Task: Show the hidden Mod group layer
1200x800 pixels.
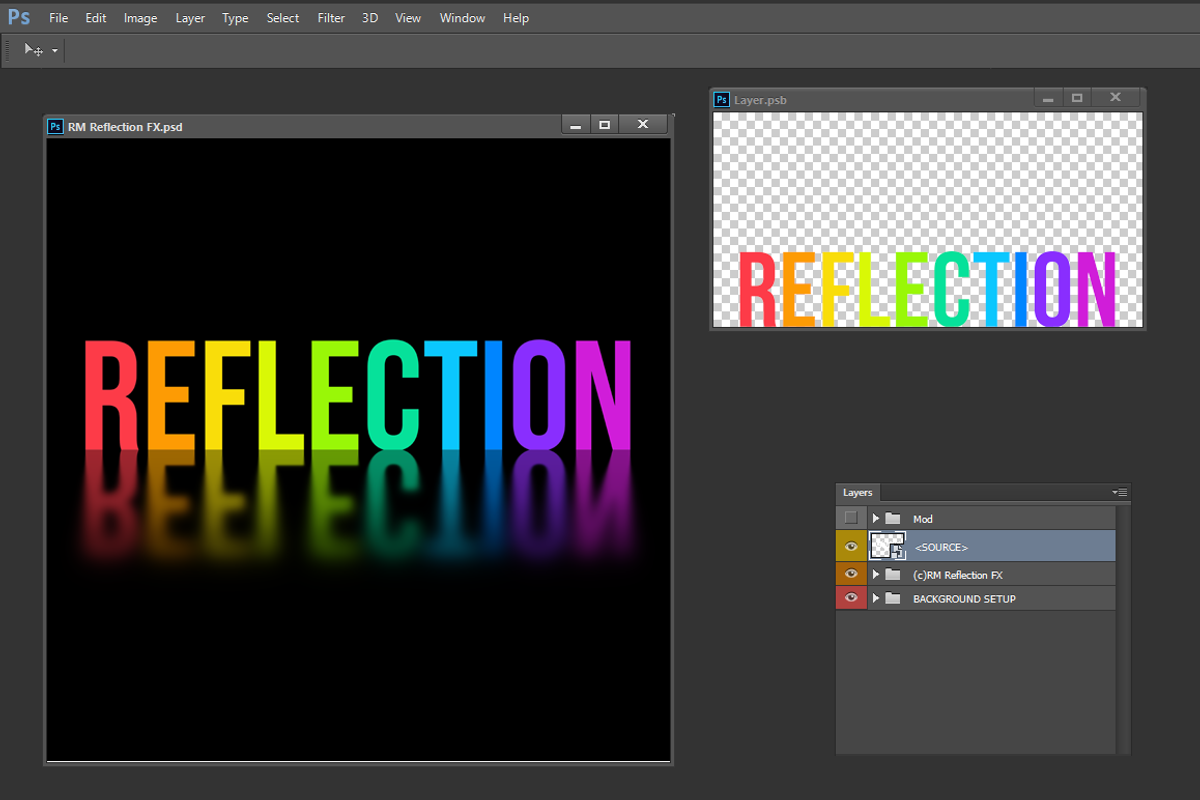Action: pyautogui.click(x=851, y=518)
